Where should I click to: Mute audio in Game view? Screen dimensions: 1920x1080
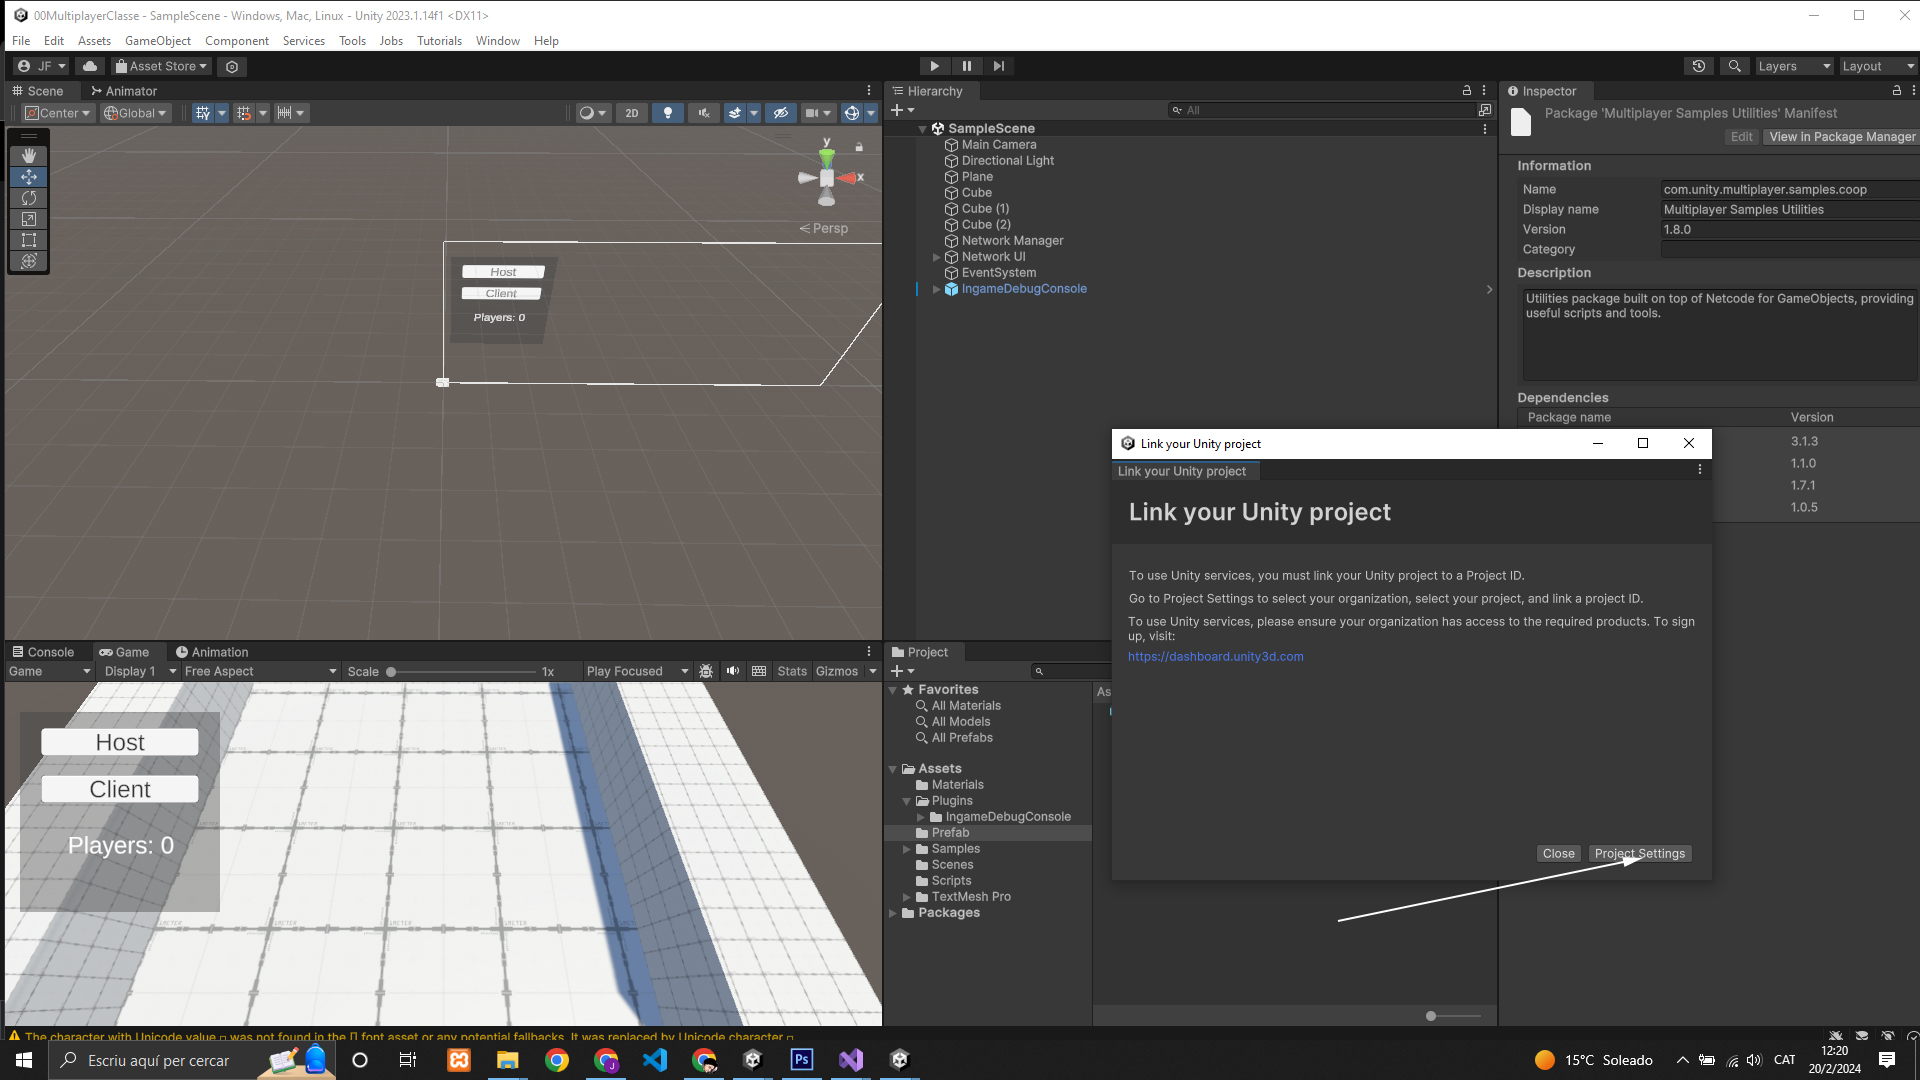point(733,671)
